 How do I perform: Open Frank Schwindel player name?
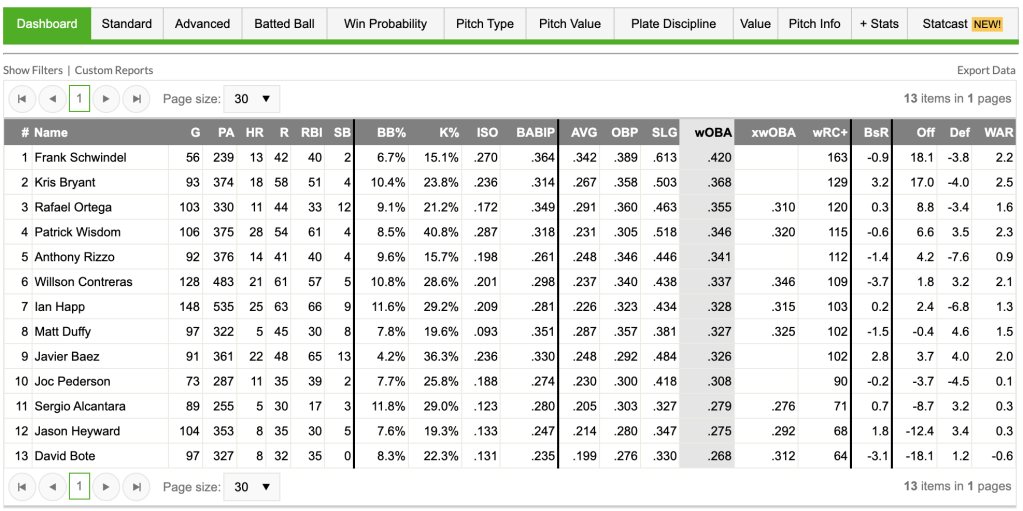click(79, 158)
